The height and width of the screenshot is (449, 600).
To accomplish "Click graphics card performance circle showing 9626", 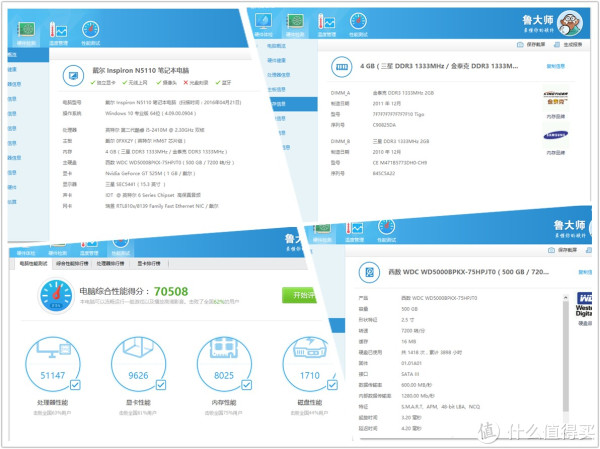I will [139, 364].
